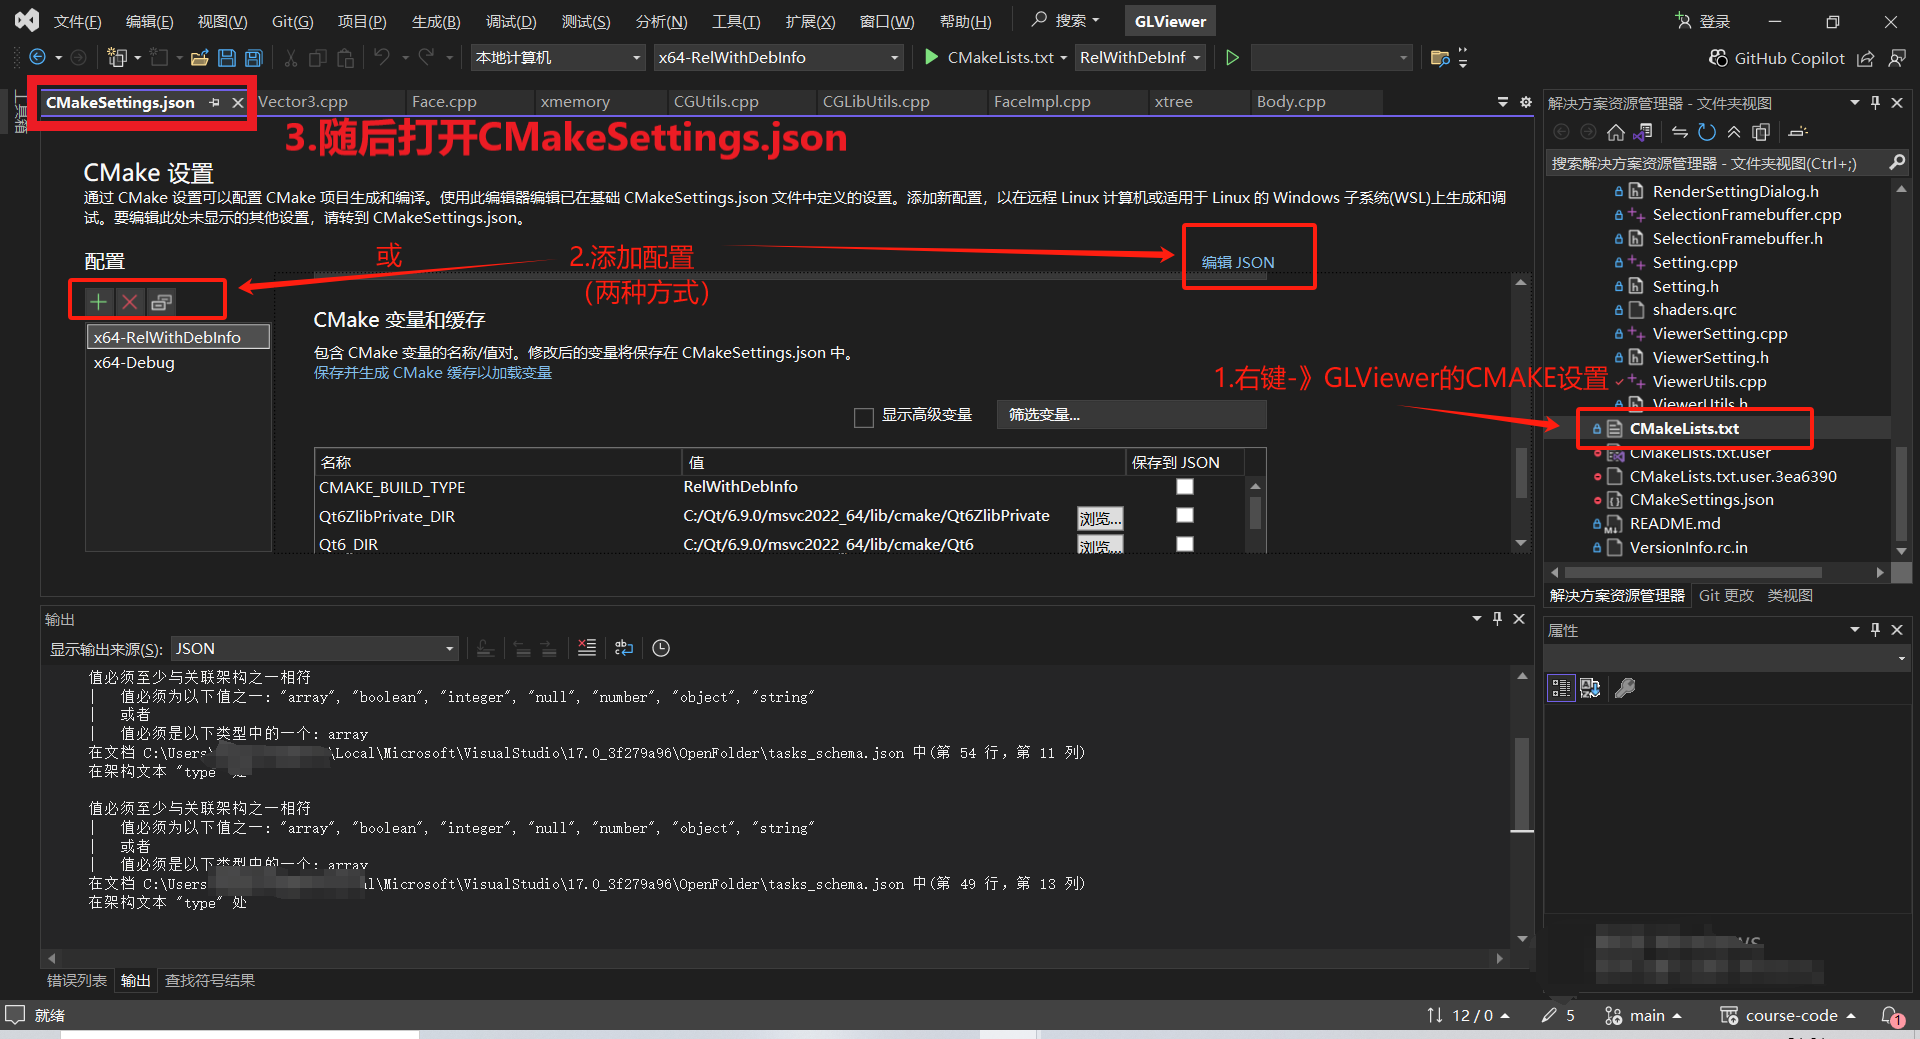Open the main branch selector in status bar
This screenshot has width=1920, height=1039.
1643,1016
